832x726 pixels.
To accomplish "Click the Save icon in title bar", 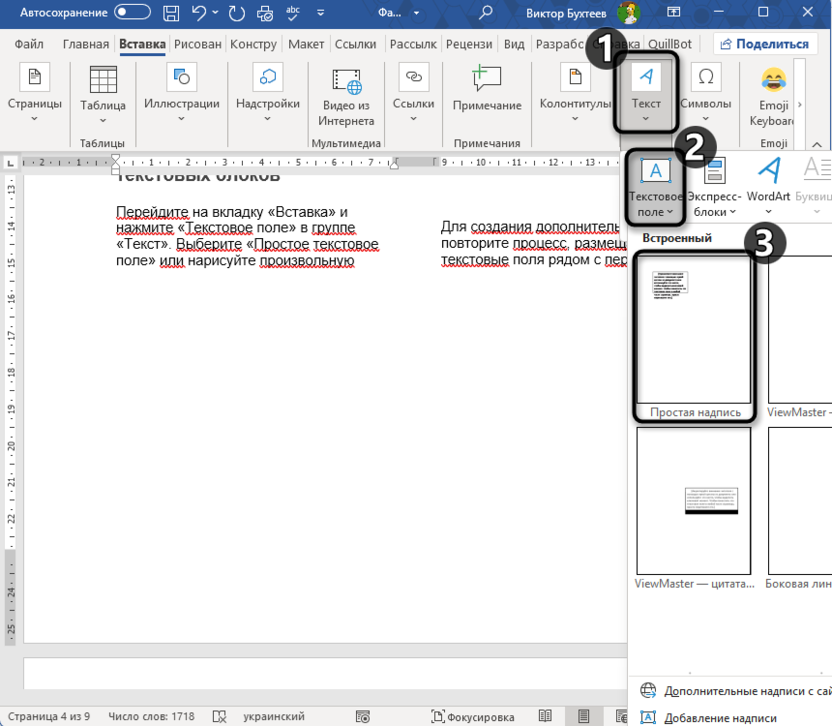I will point(172,14).
